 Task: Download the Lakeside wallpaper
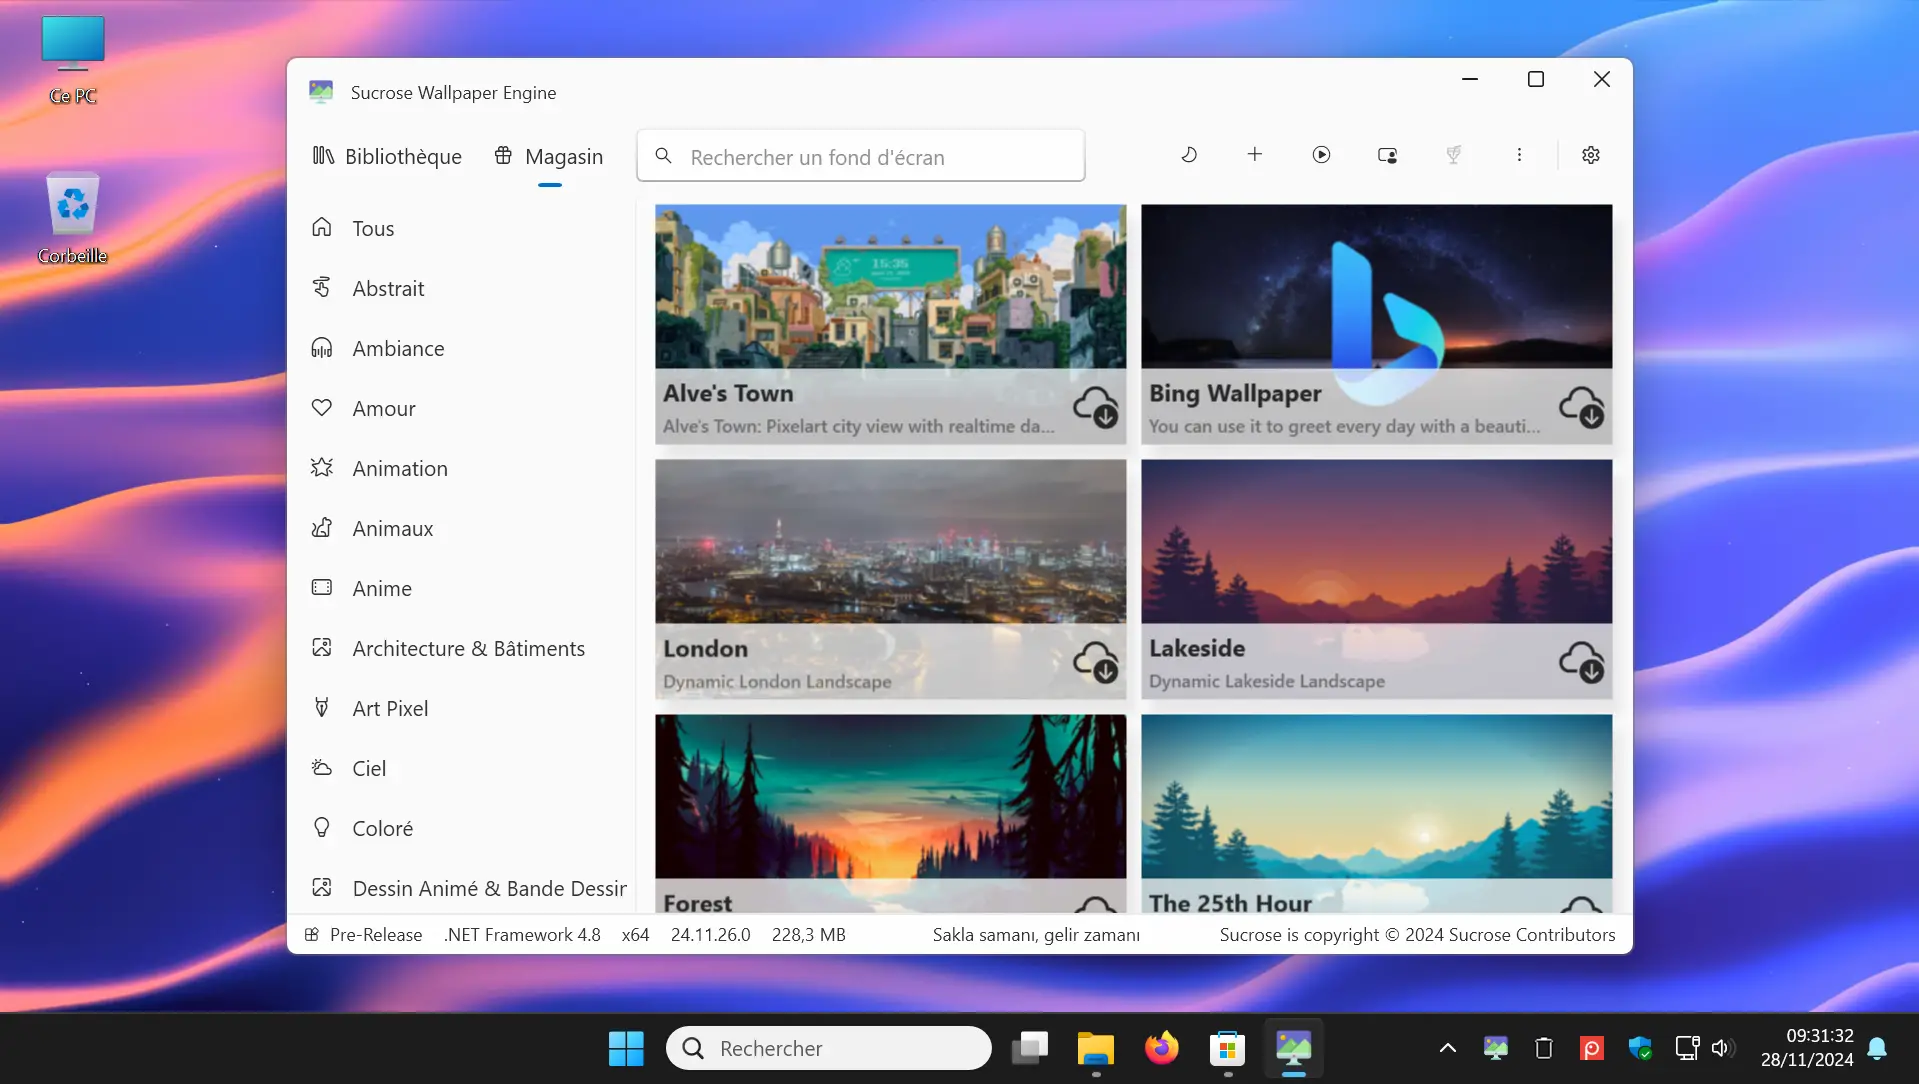pyautogui.click(x=1581, y=662)
